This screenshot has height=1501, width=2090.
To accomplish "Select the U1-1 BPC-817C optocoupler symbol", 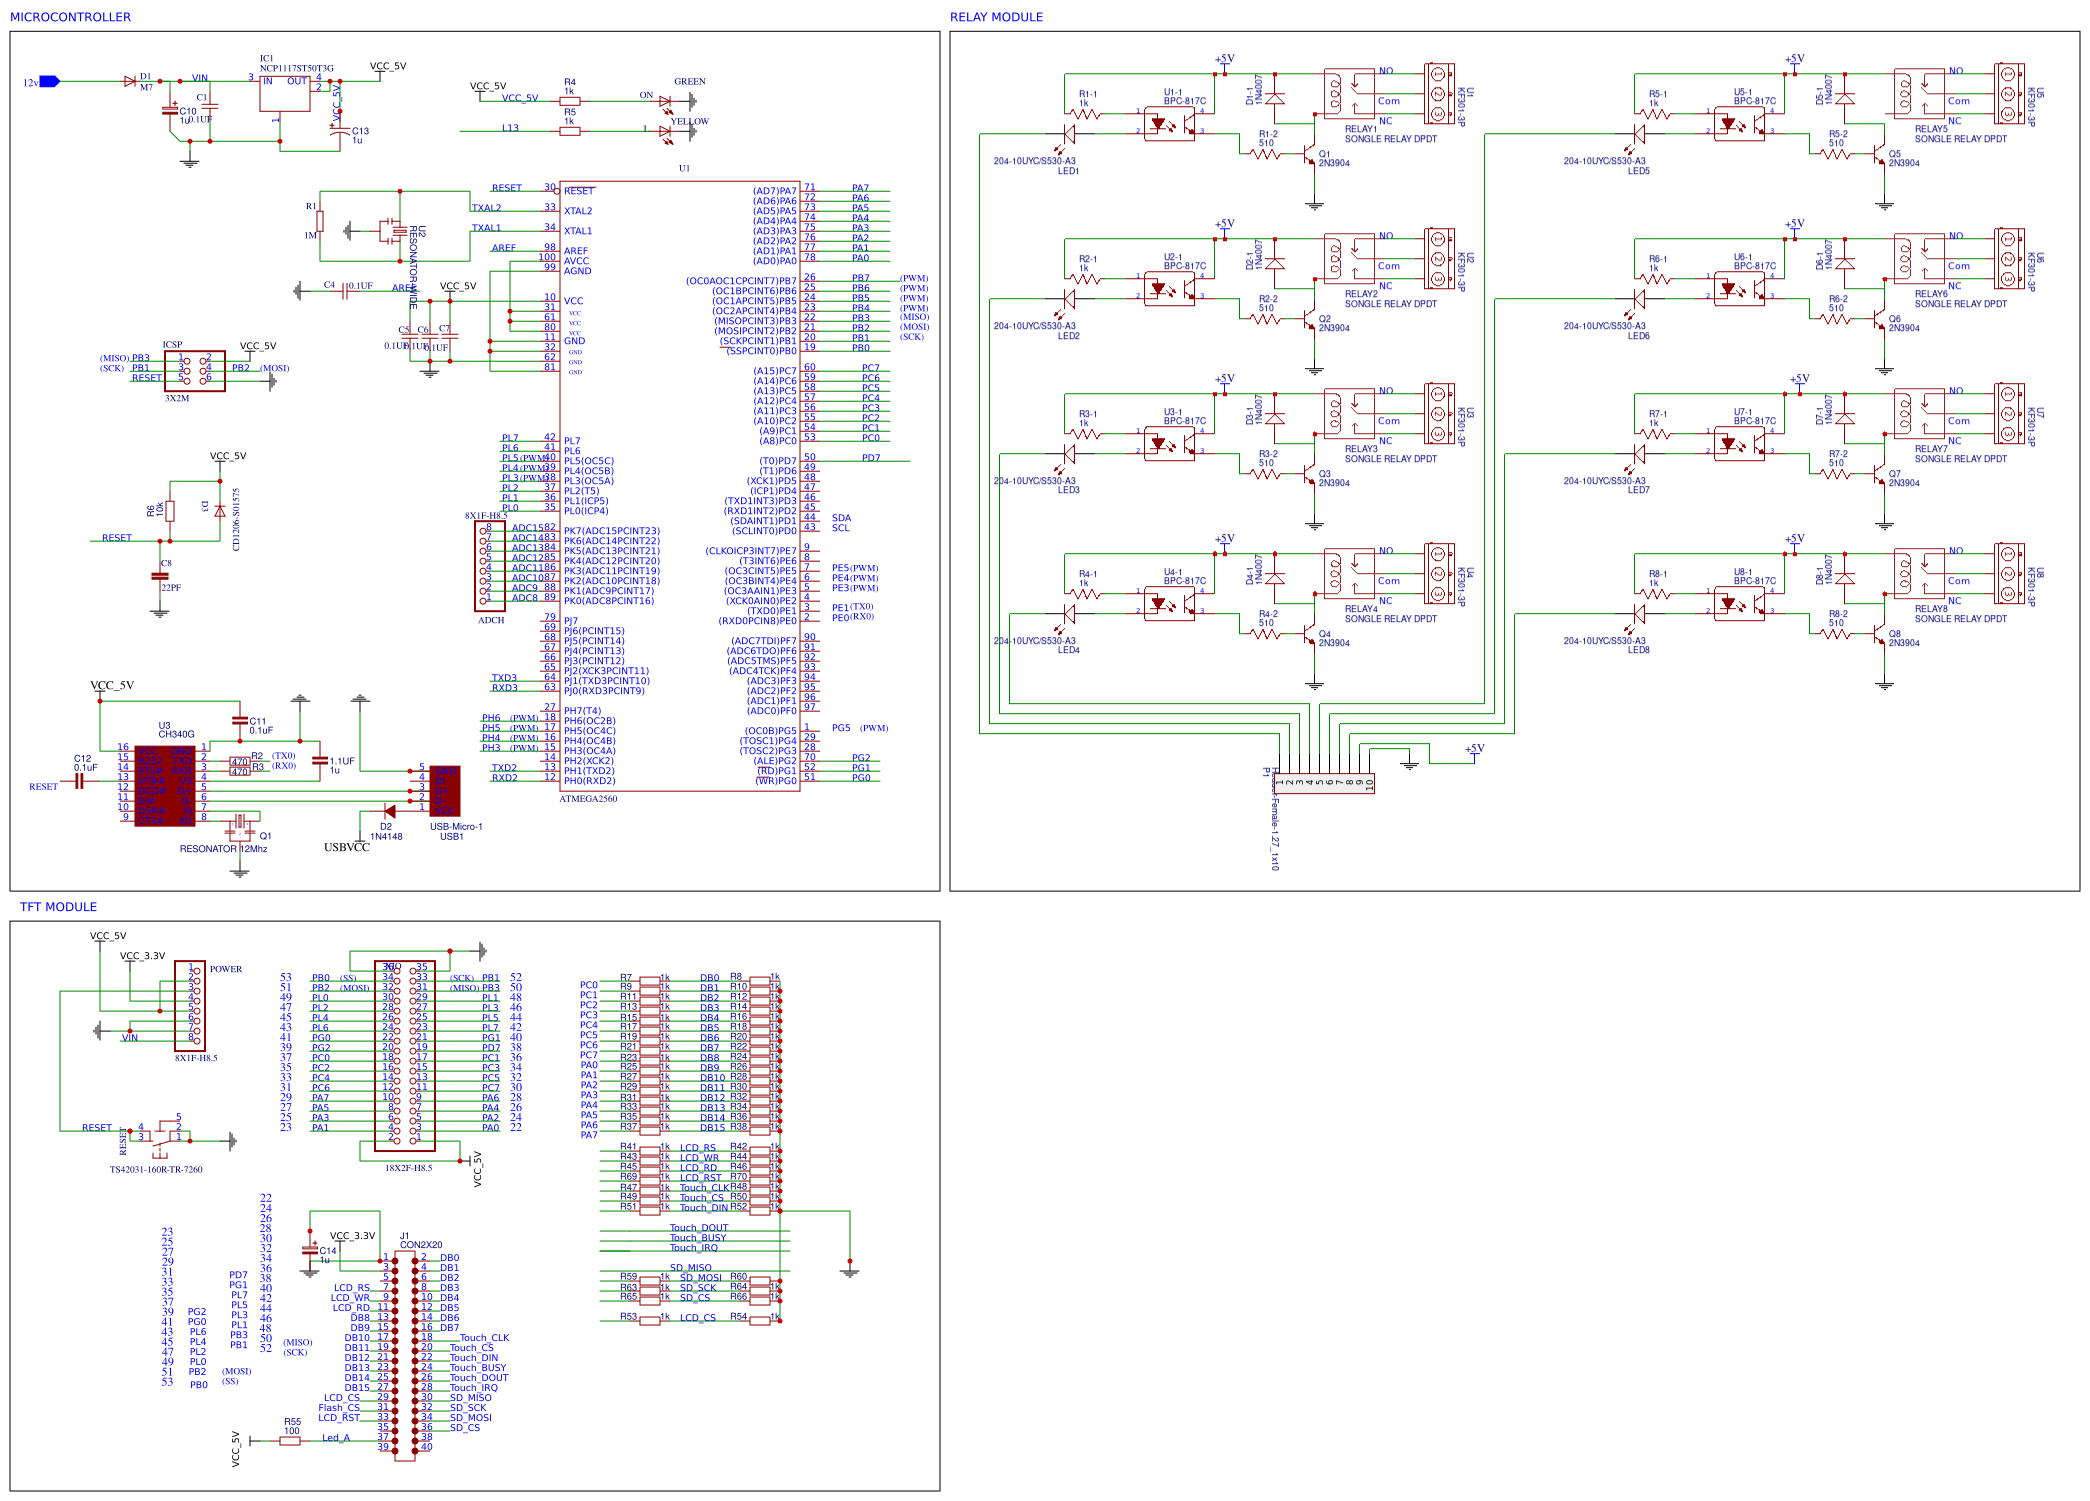I will [1169, 123].
